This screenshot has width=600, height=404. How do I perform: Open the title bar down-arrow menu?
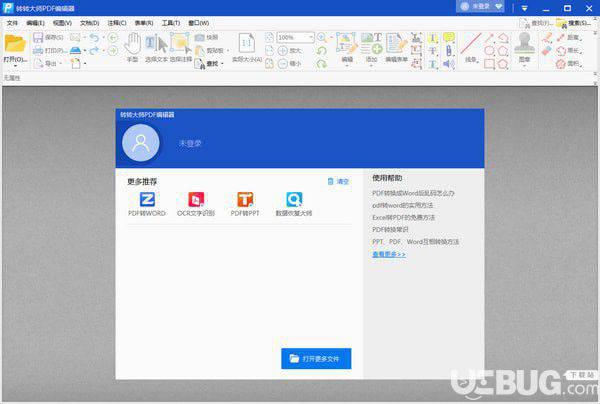525,8
